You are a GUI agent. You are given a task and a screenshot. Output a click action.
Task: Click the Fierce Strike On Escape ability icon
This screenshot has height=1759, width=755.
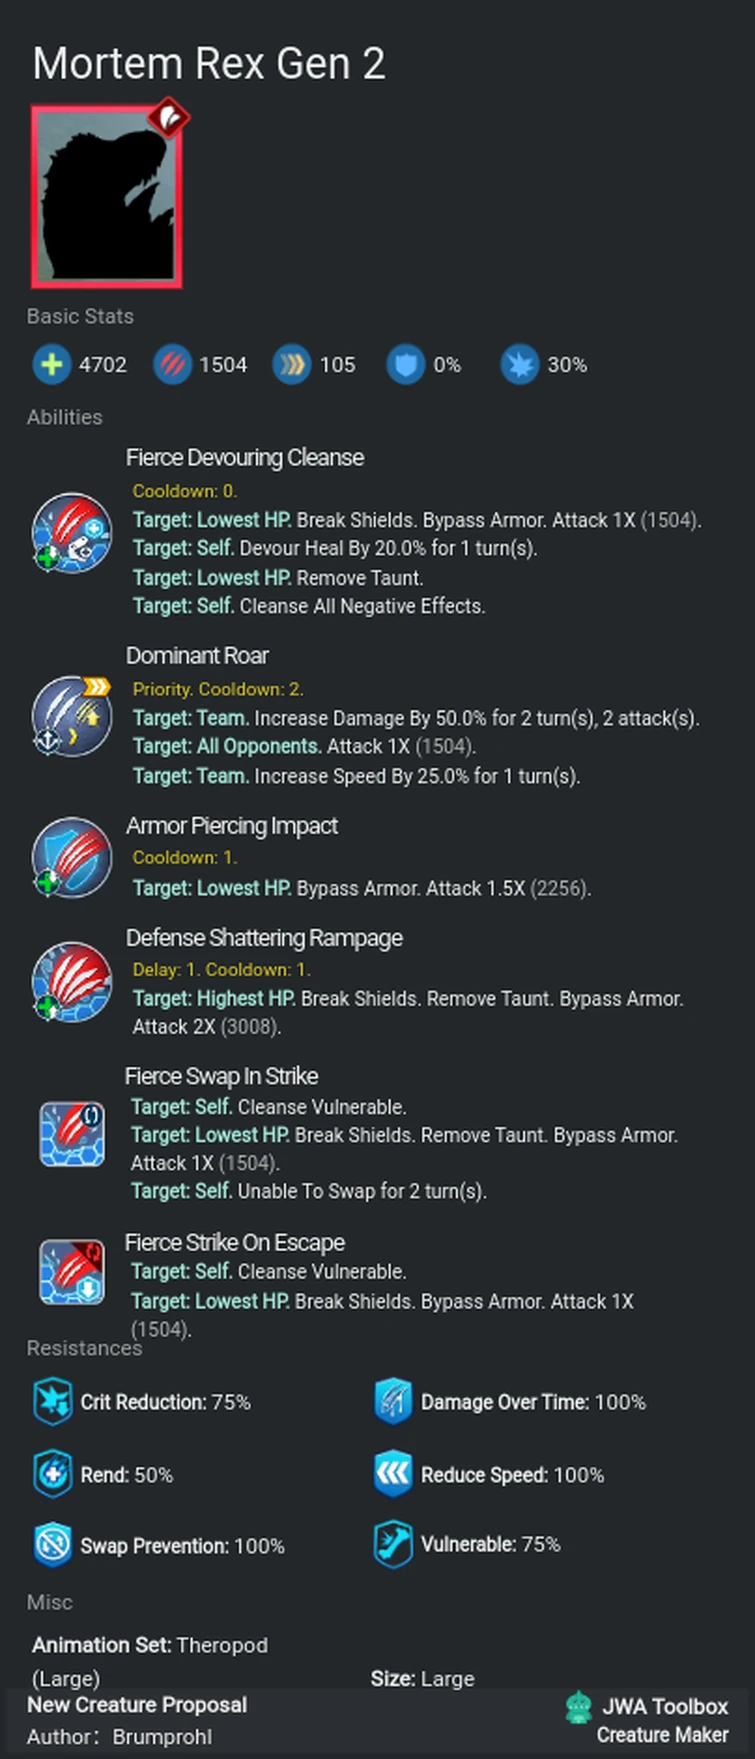(71, 1271)
